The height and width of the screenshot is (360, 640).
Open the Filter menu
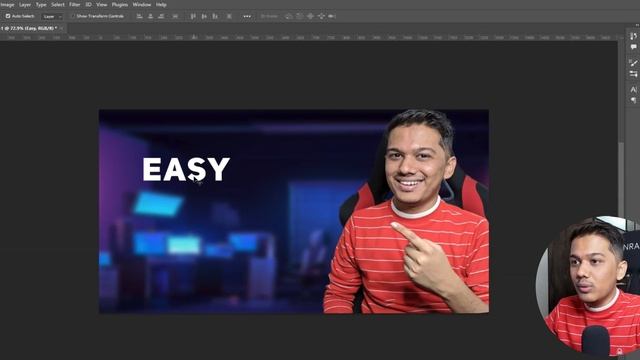coord(74,4)
